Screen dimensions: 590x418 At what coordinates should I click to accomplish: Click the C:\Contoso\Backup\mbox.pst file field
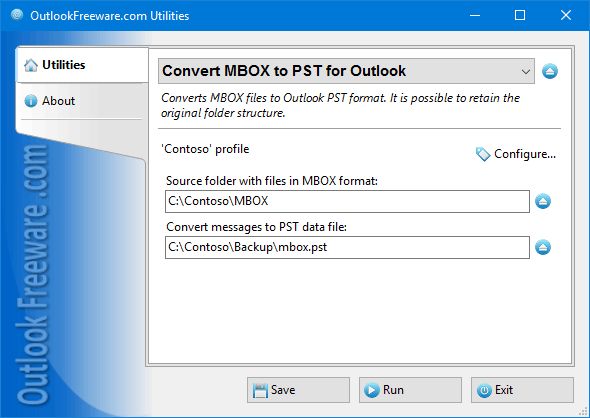[347, 247]
